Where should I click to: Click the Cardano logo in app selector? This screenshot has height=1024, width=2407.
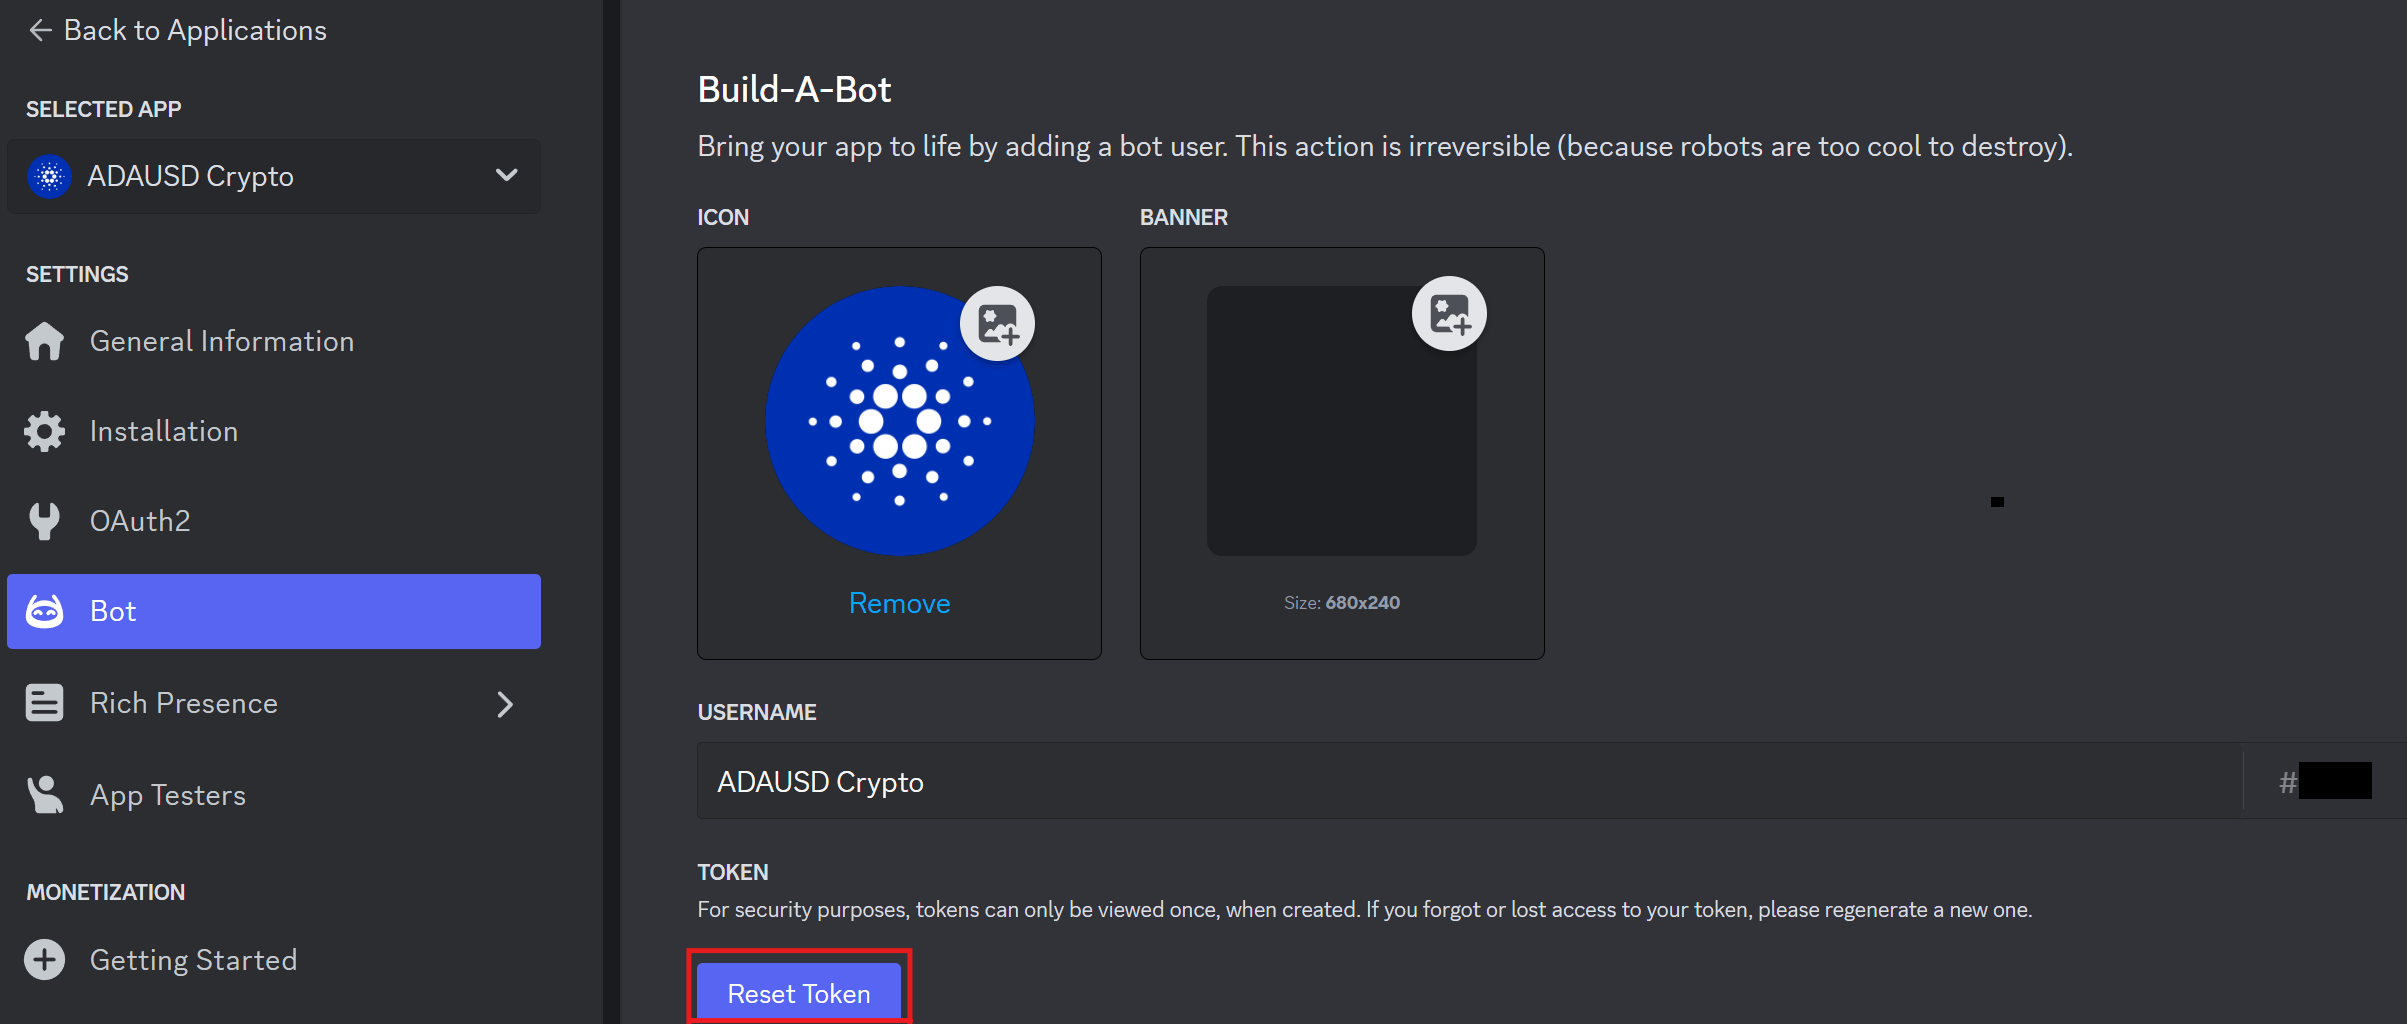(x=50, y=176)
